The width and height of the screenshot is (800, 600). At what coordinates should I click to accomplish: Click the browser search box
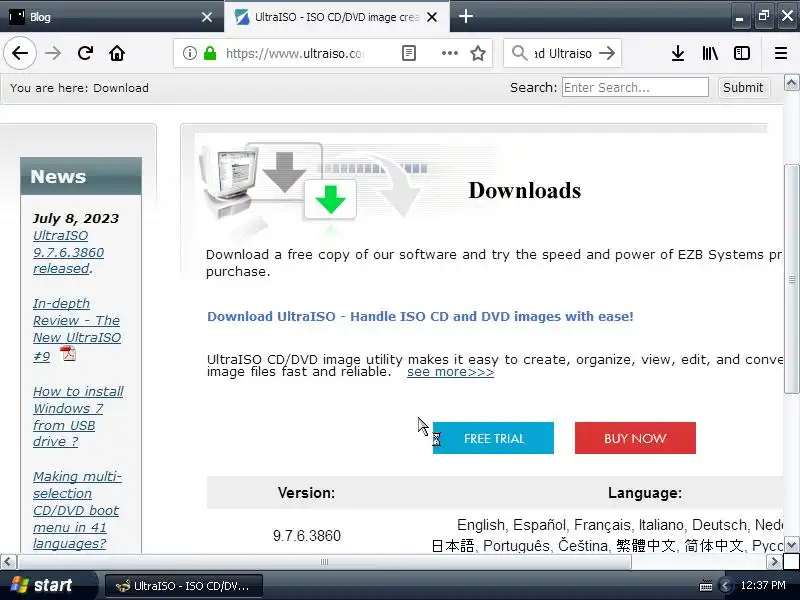coord(562,53)
